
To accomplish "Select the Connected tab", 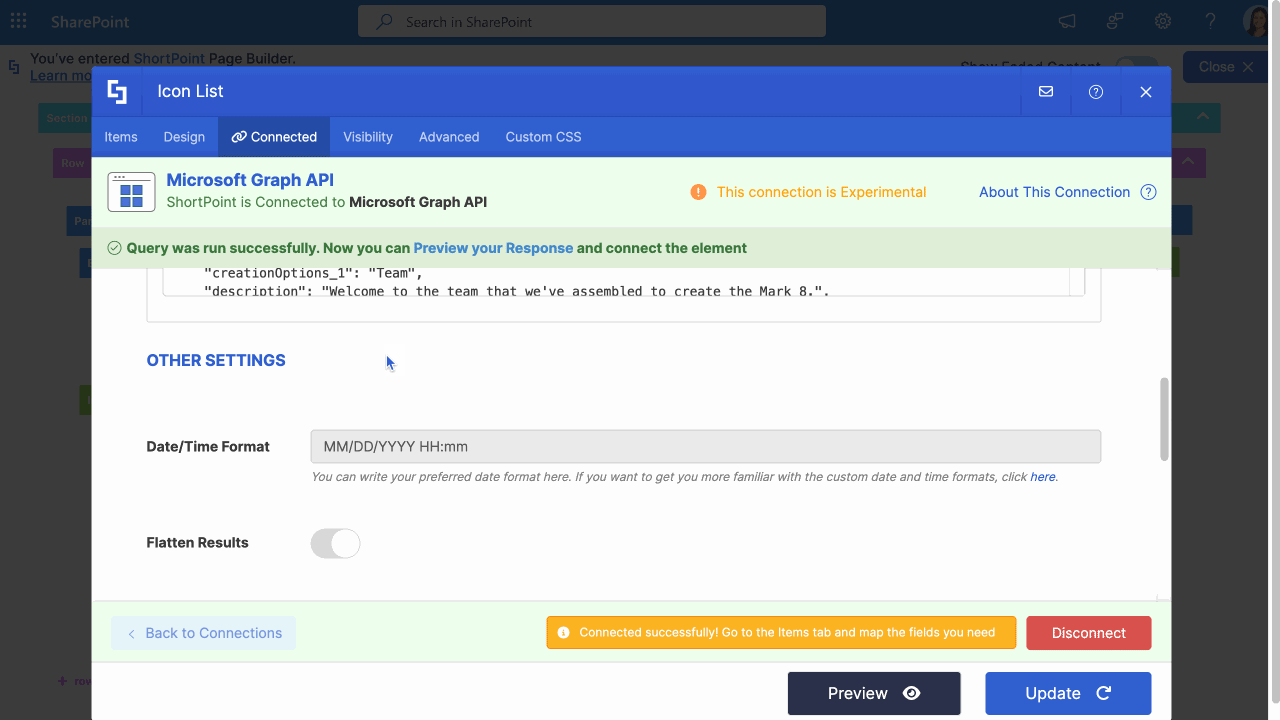I will click(x=274, y=137).
